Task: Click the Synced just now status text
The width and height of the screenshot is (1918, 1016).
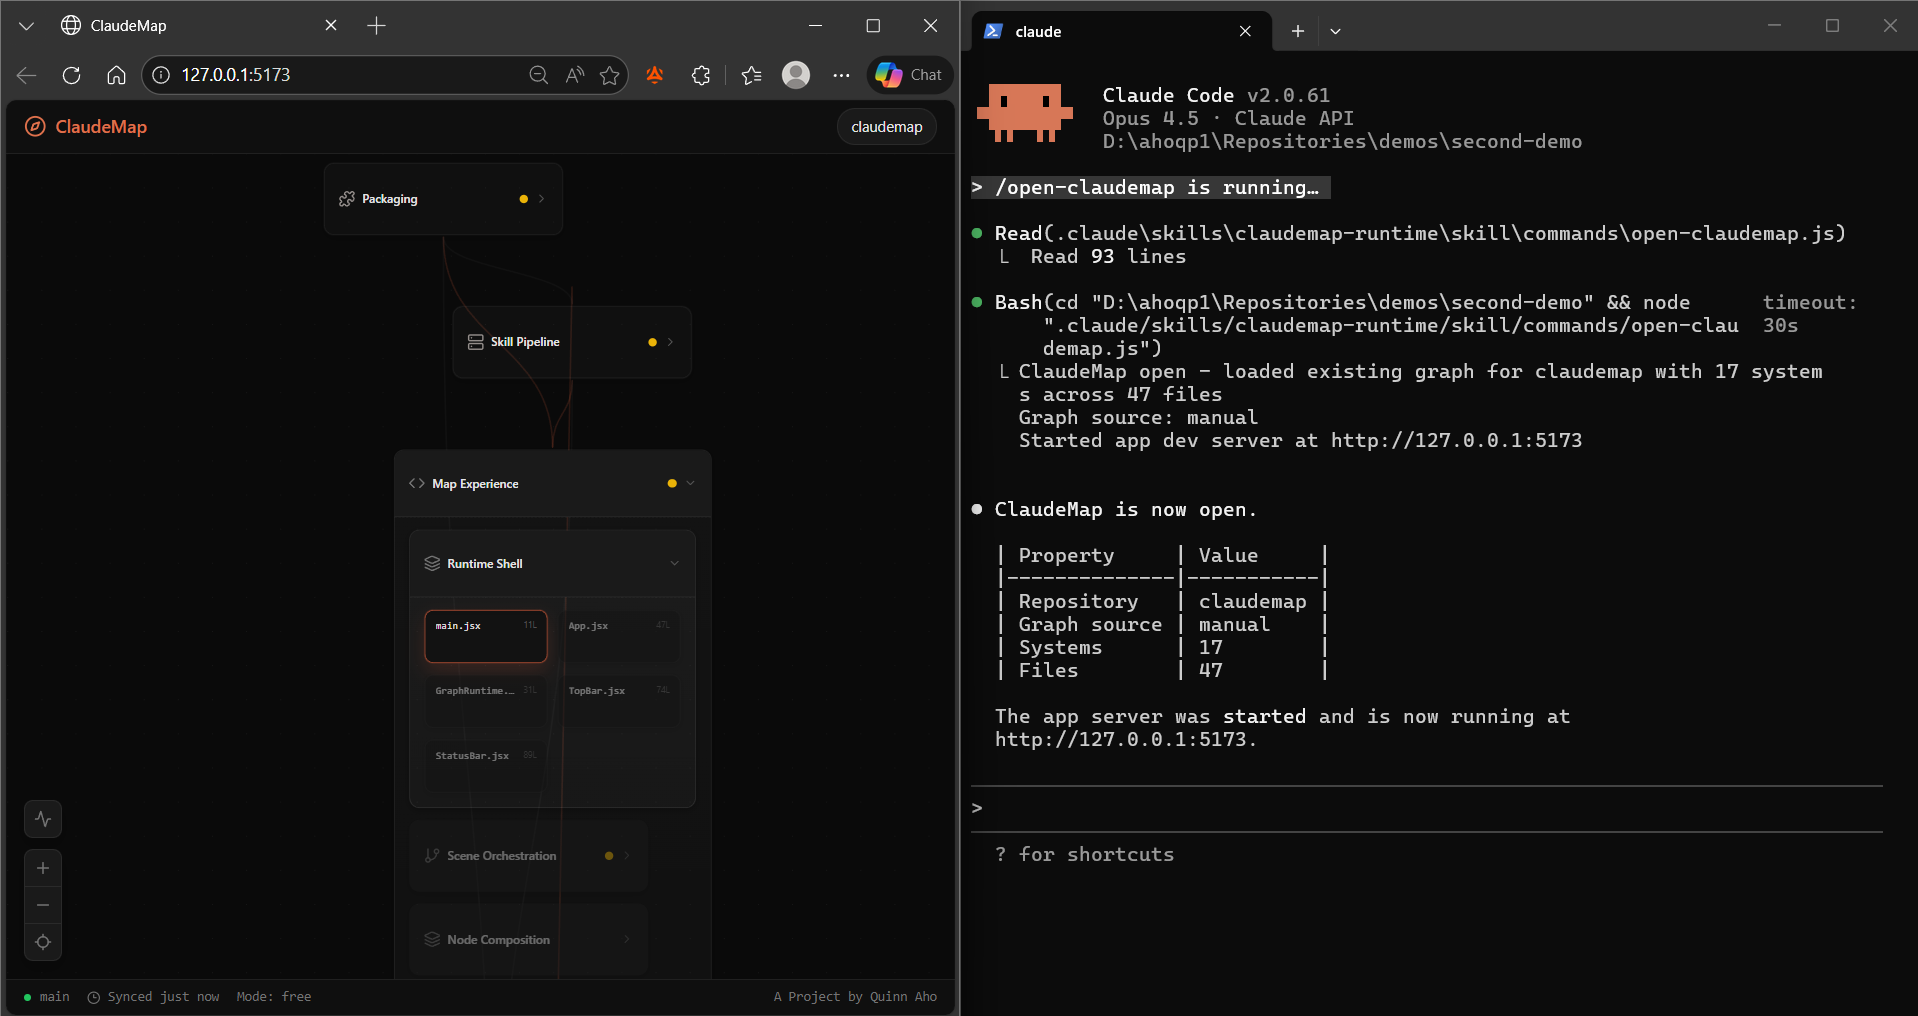Action: point(163,997)
